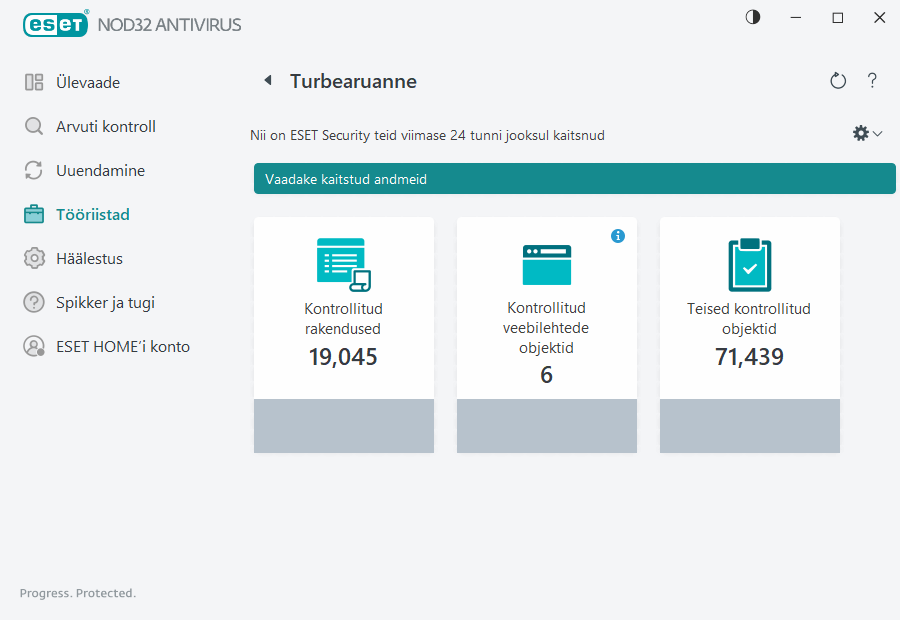Open help via the question mark icon
Viewport: 900px width, 620px height.
click(872, 81)
